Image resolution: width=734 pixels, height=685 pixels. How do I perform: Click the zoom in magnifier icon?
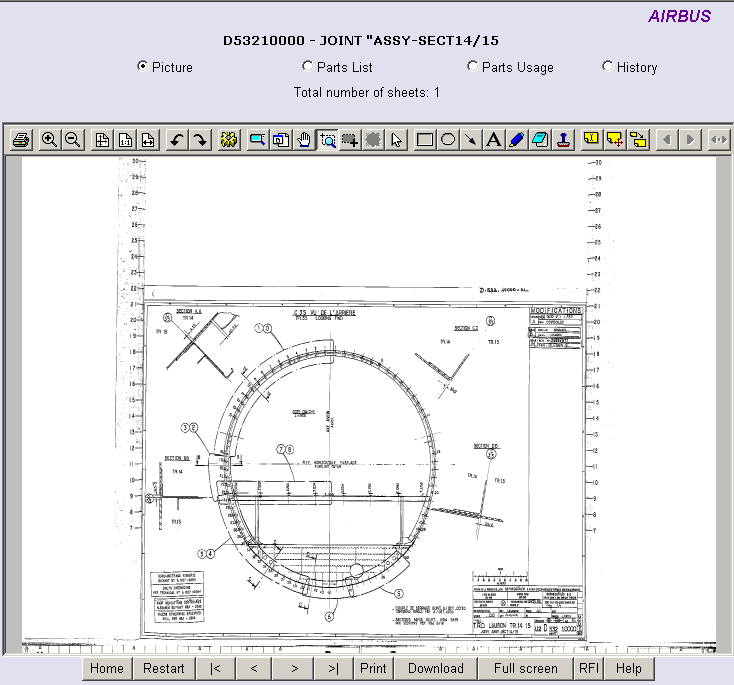tap(49, 140)
